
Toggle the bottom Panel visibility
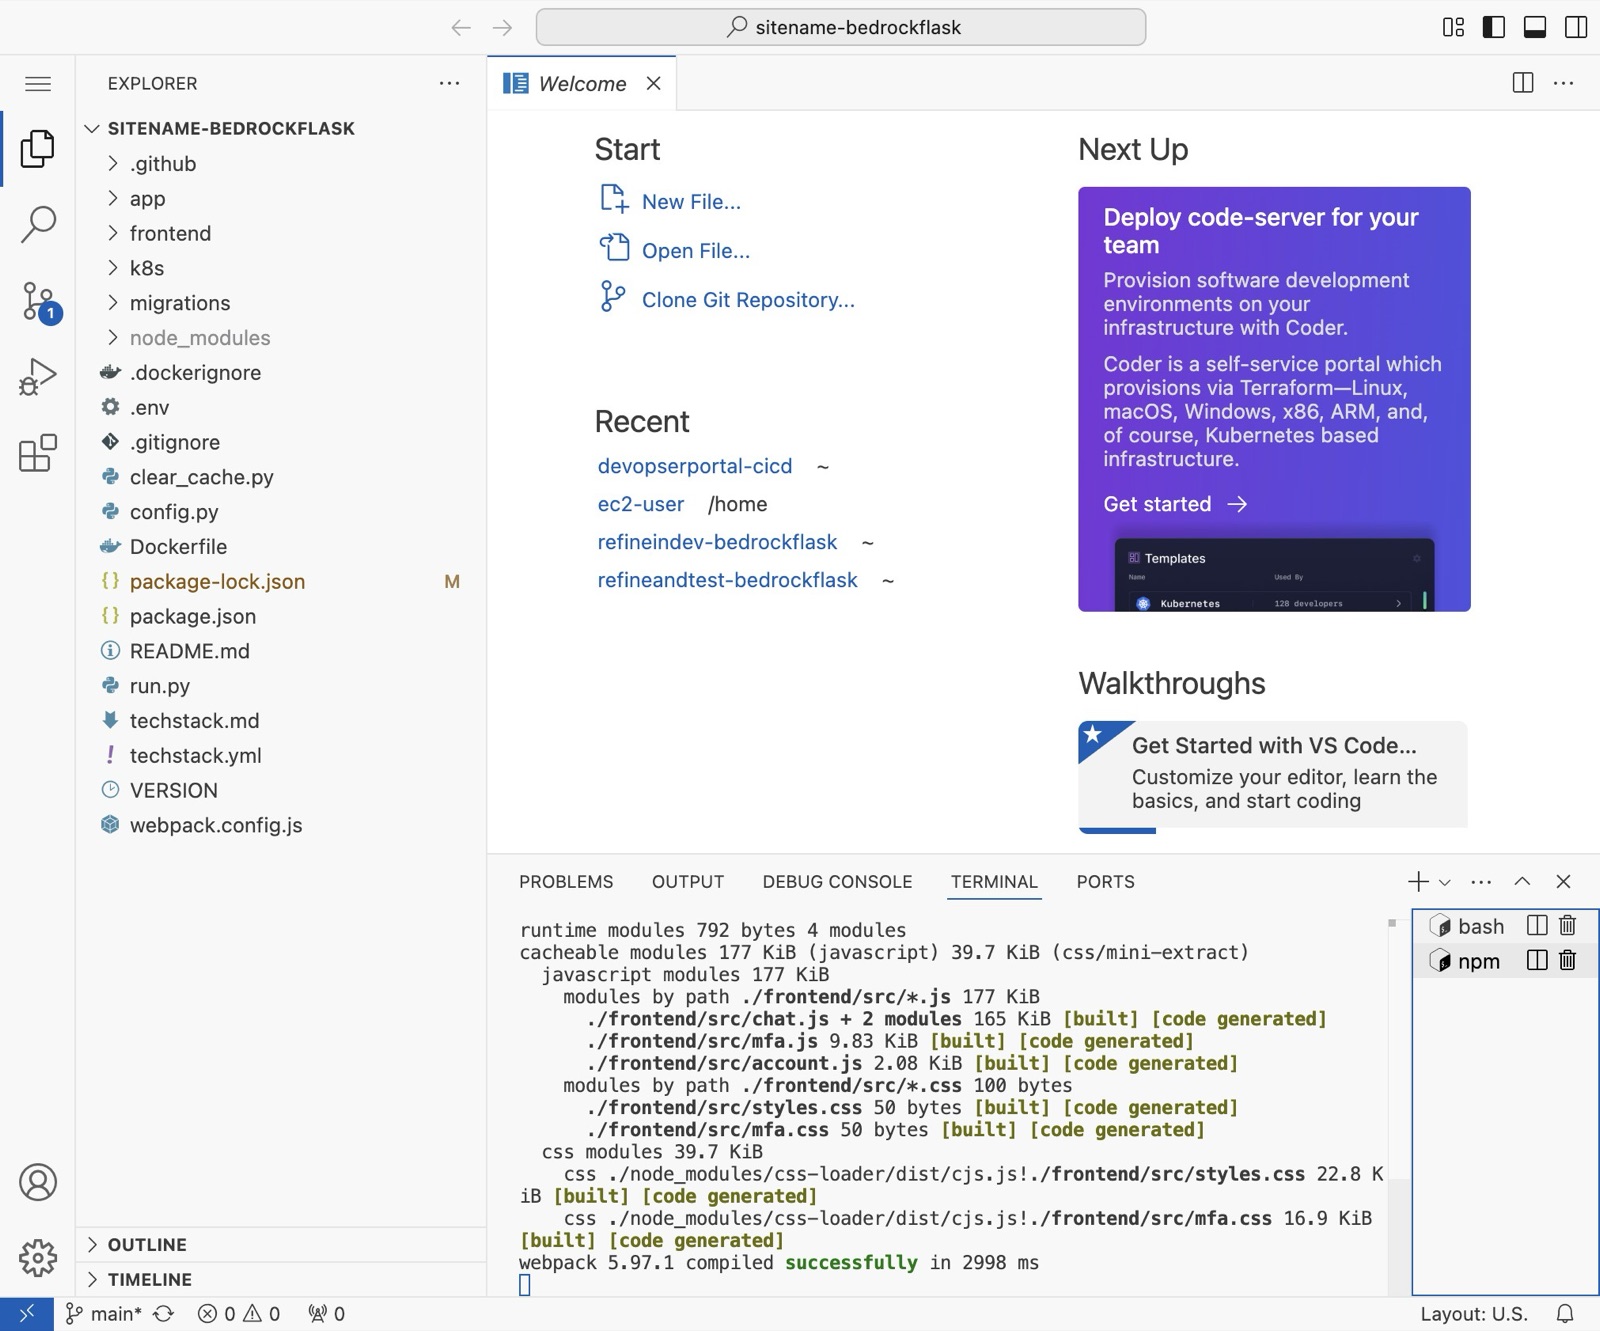pyautogui.click(x=1535, y=27)
